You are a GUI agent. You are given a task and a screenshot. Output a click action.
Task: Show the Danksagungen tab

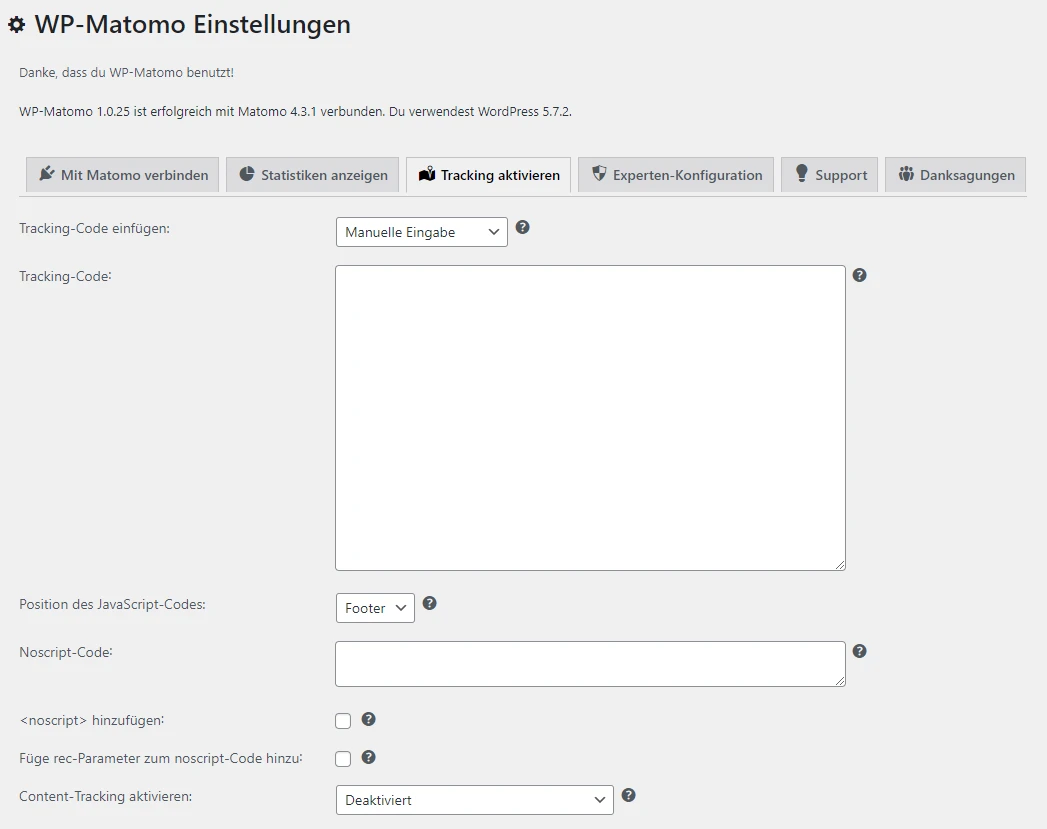pyautogui.click(x=955, y=175)
